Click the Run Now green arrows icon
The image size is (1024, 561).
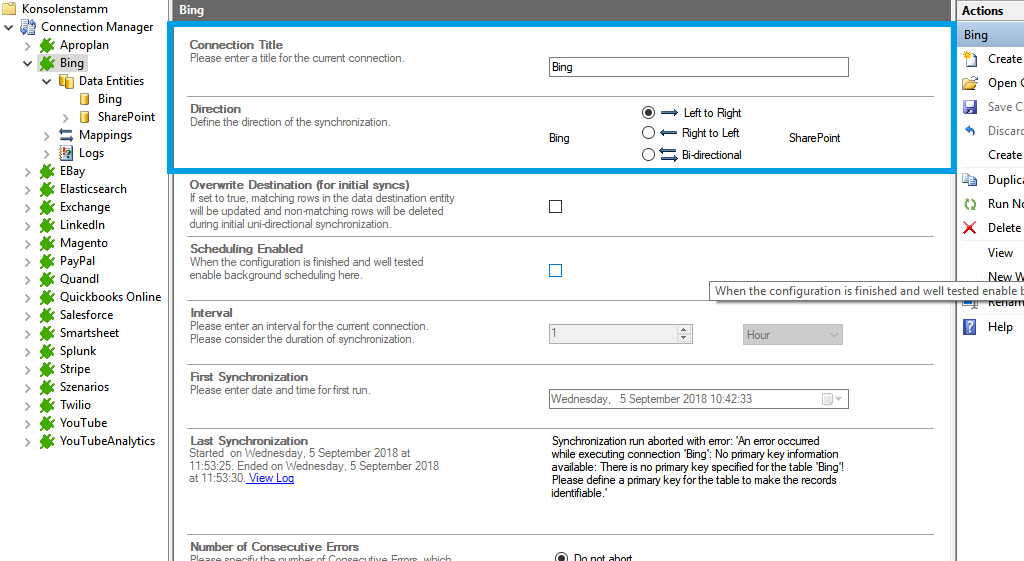point(969,204)
